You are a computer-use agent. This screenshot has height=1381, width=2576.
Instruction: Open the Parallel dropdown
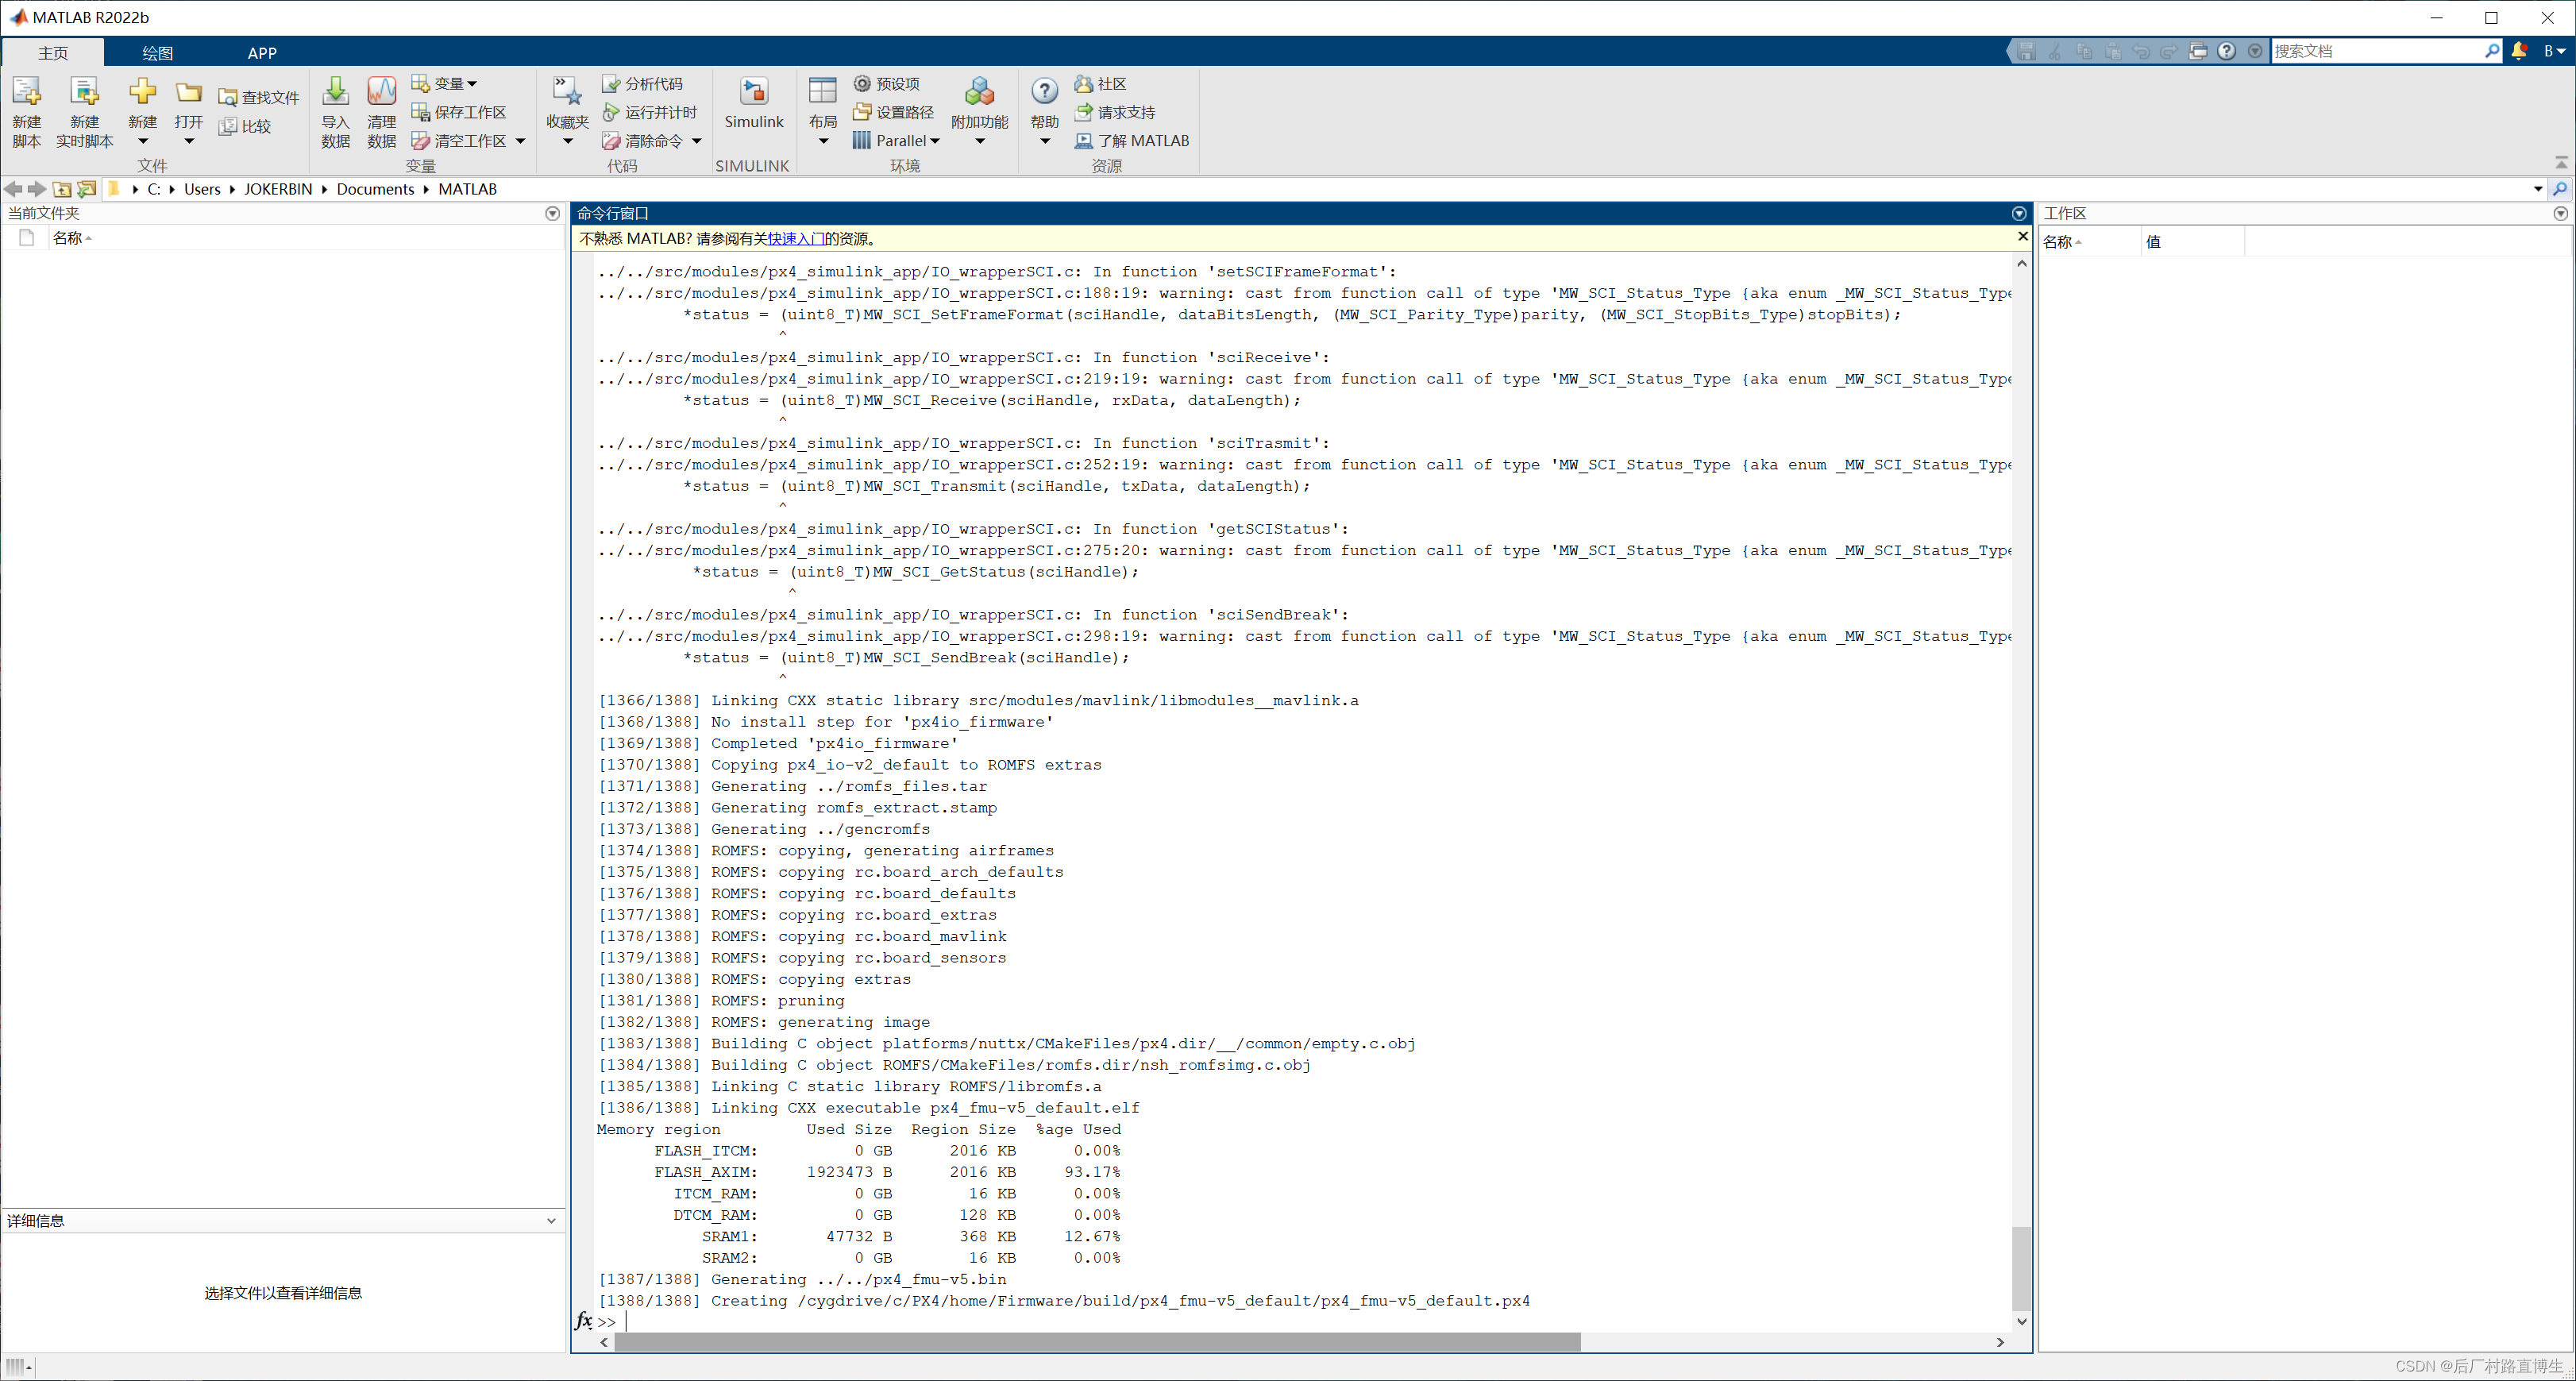[896, 141]
